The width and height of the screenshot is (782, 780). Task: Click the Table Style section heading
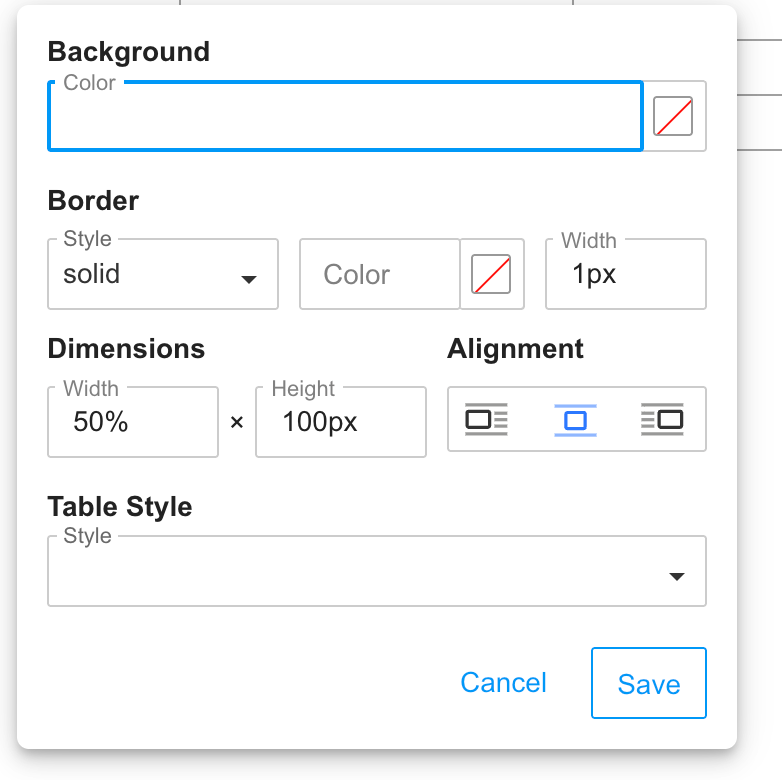(120, 506)
